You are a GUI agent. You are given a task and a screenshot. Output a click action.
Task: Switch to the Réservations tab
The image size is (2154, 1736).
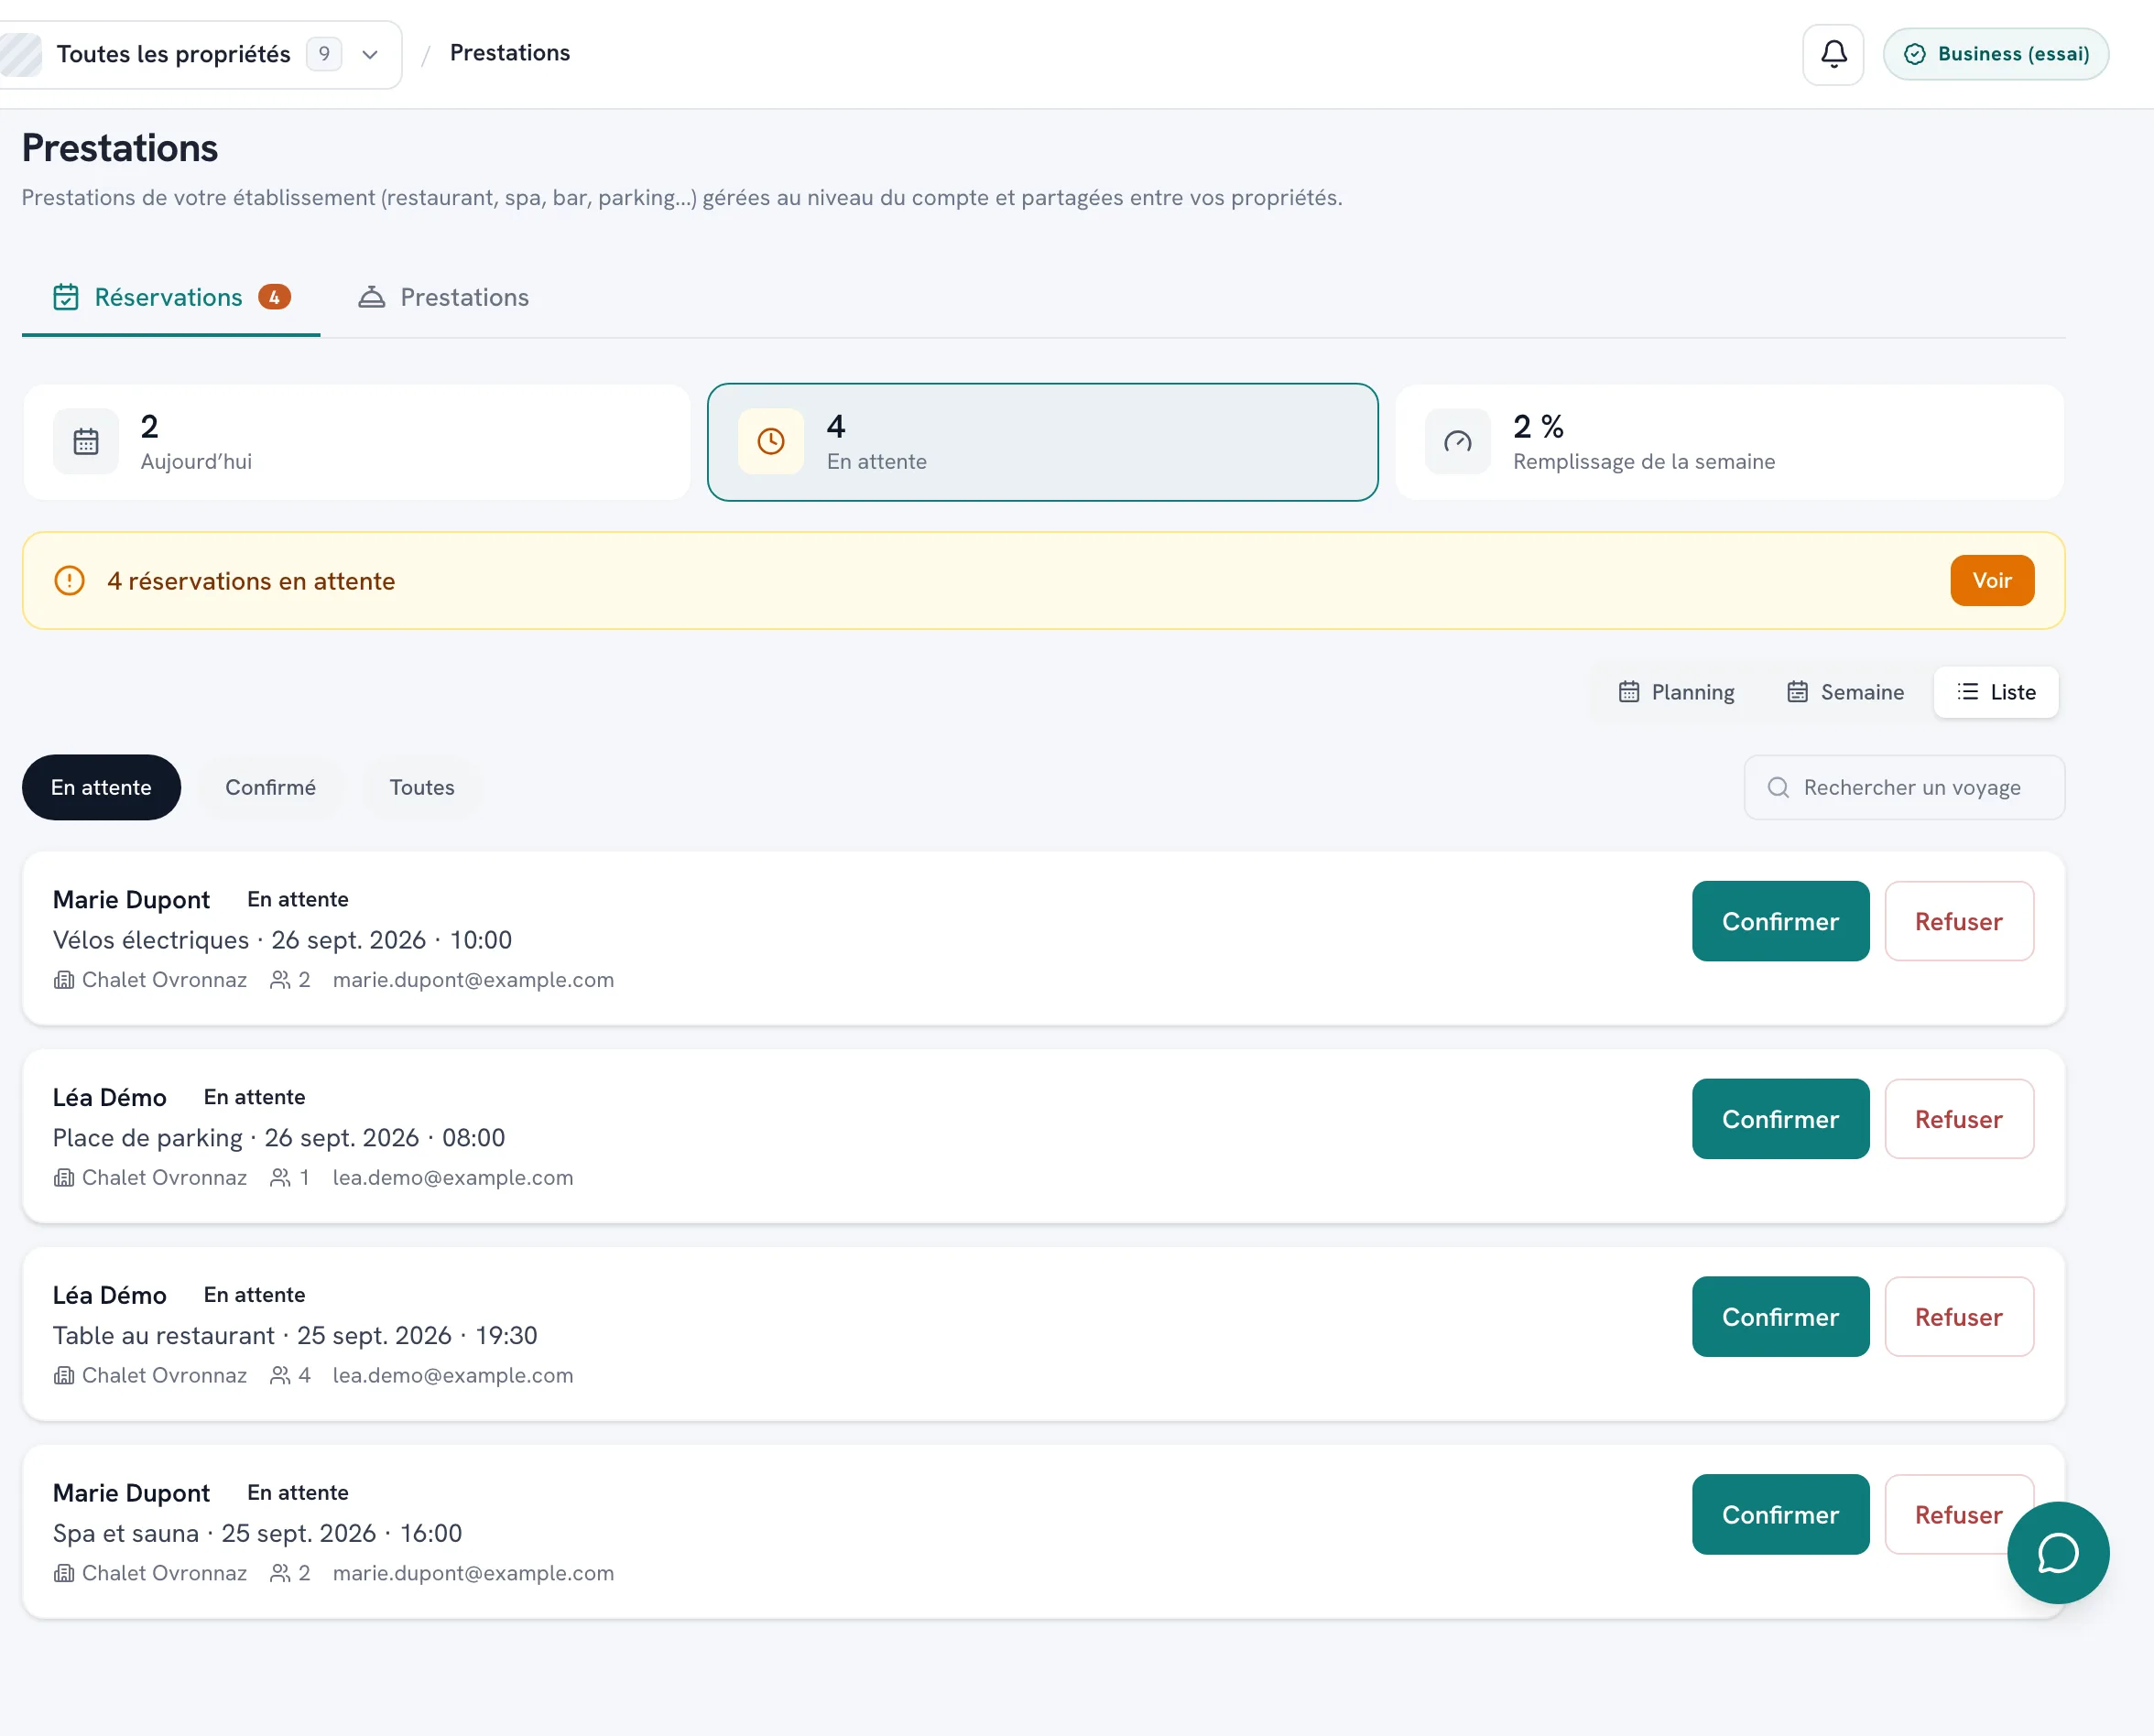pos(171,297)
